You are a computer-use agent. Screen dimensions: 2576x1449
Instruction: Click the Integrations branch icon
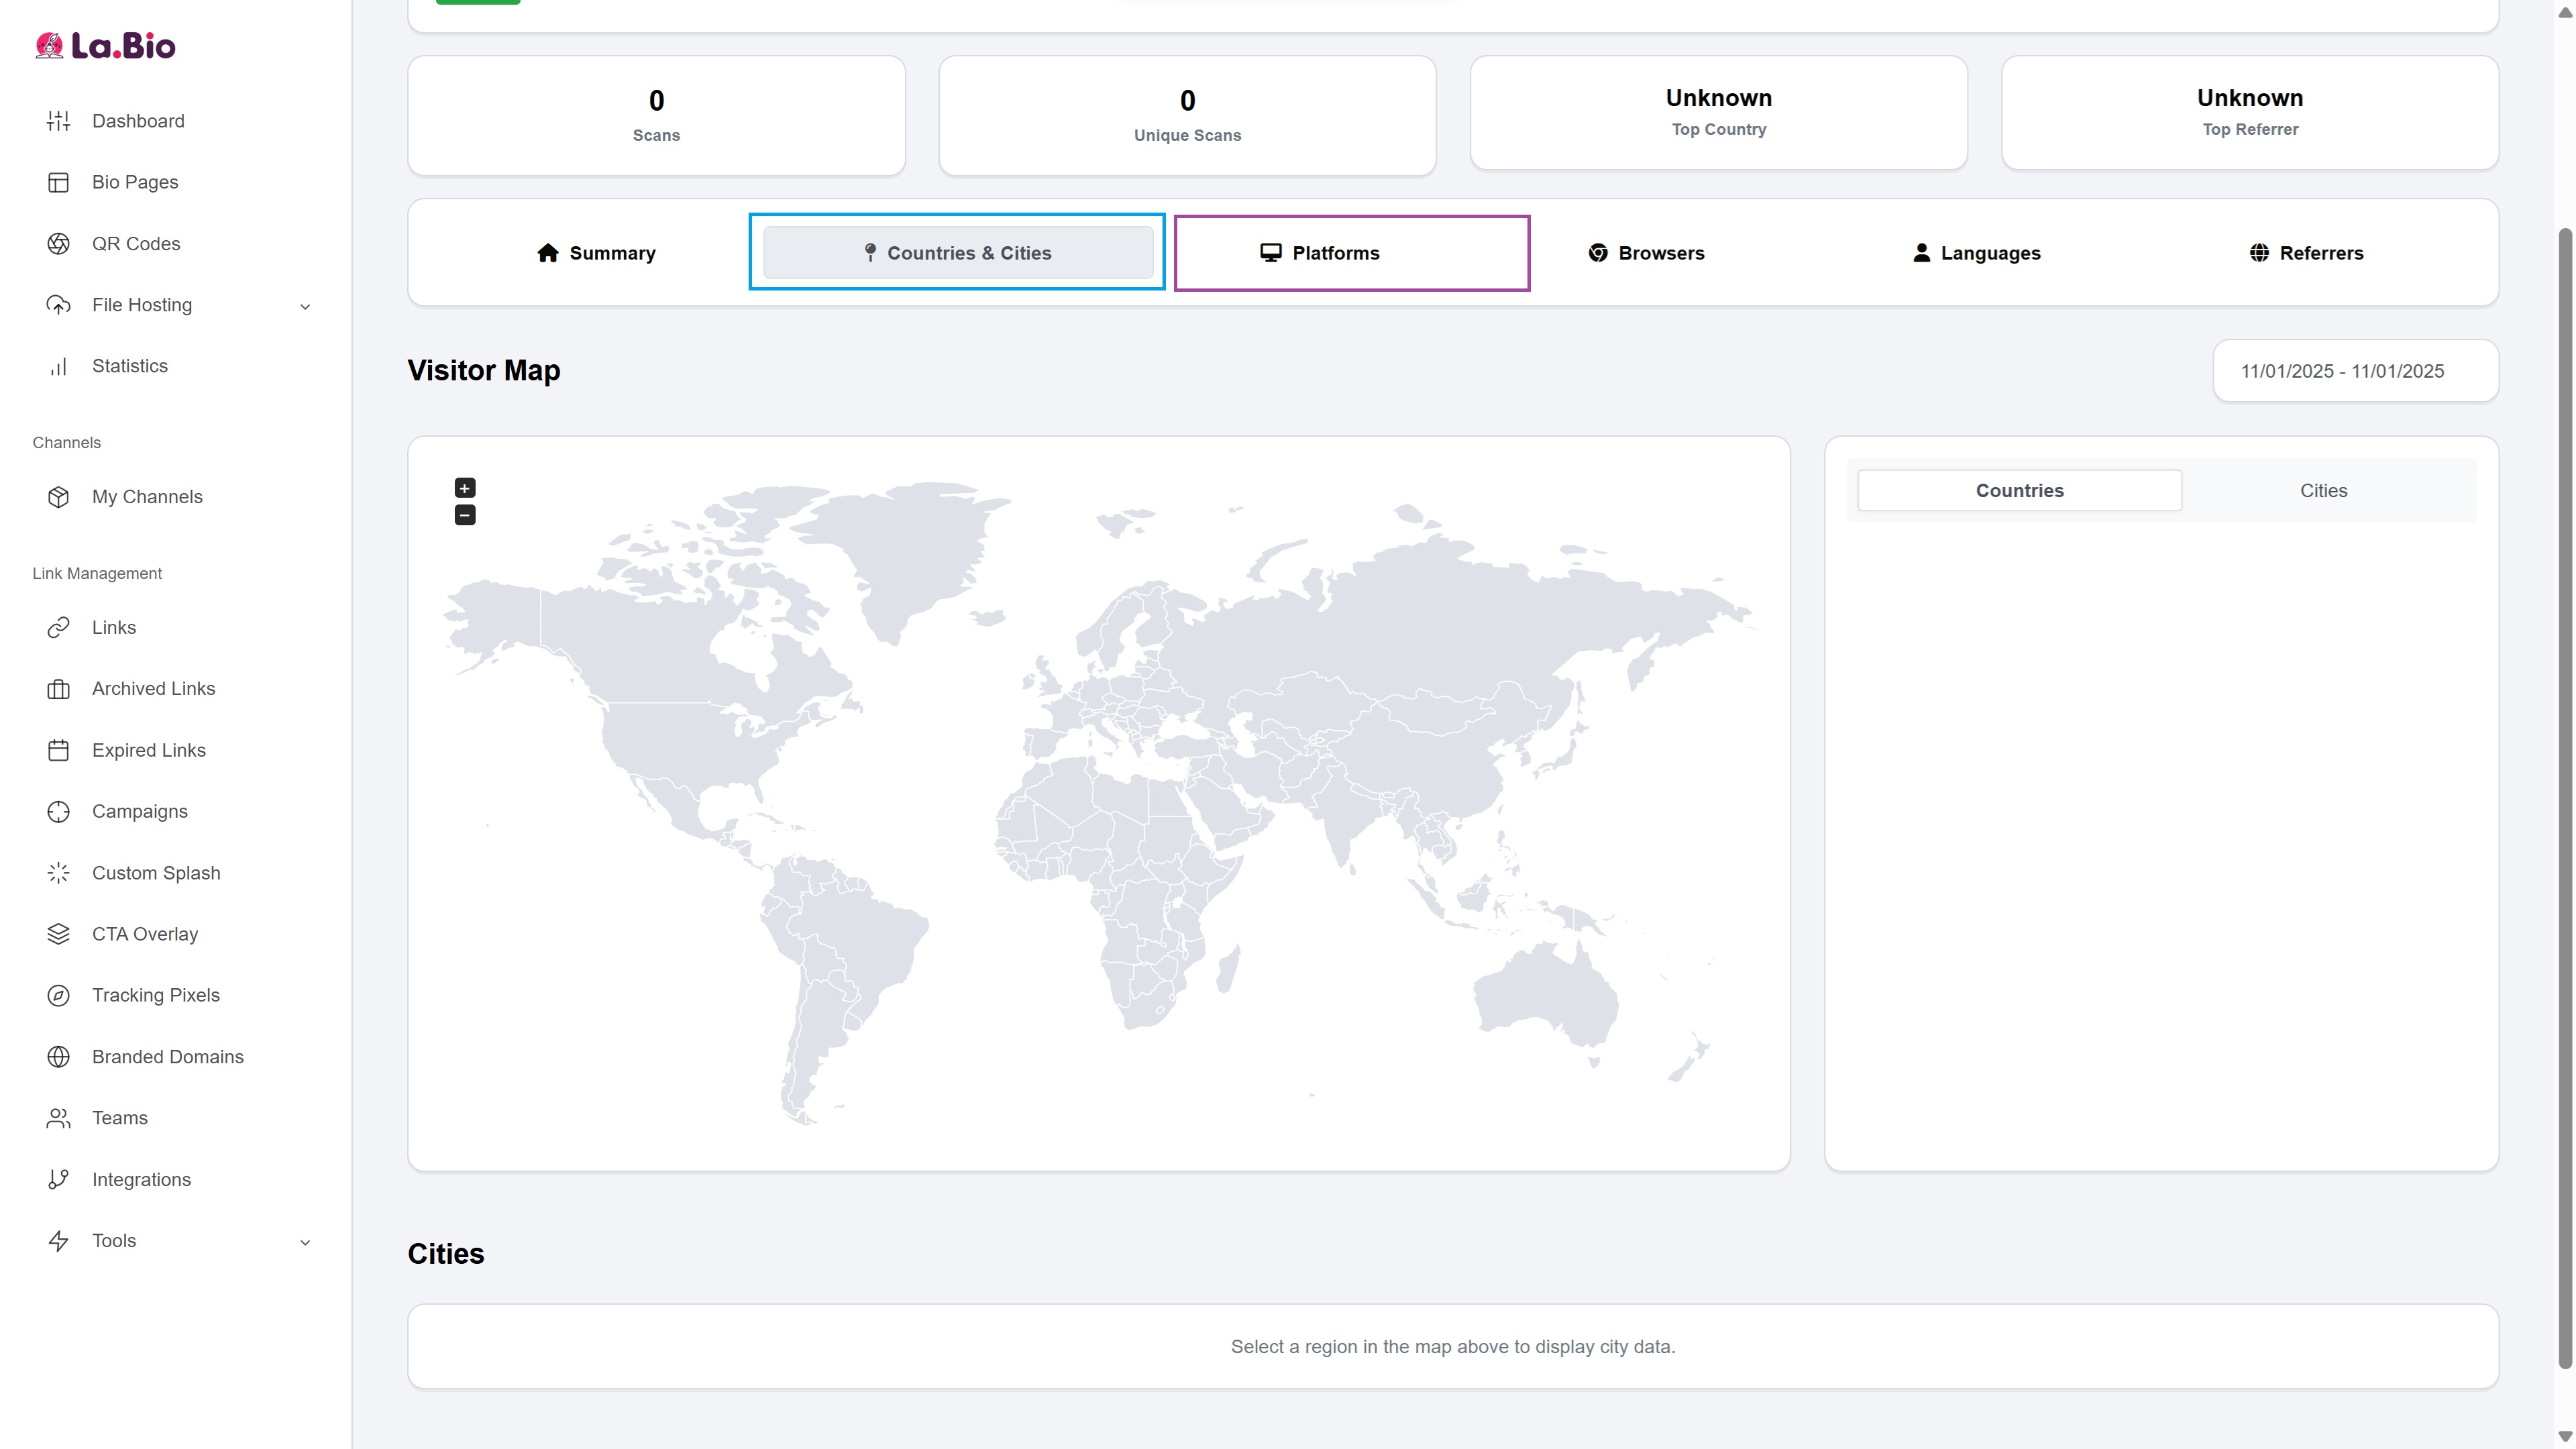tap(58, 1179)
